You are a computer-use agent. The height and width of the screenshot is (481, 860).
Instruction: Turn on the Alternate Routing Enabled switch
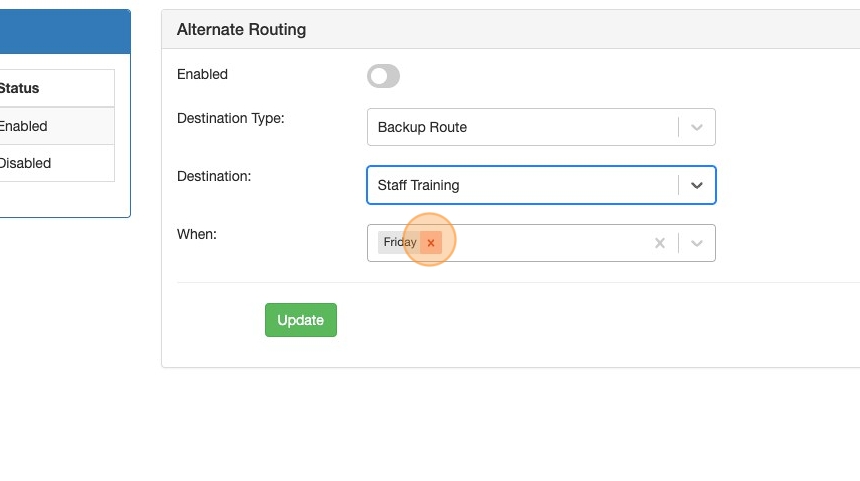(383, 76)
